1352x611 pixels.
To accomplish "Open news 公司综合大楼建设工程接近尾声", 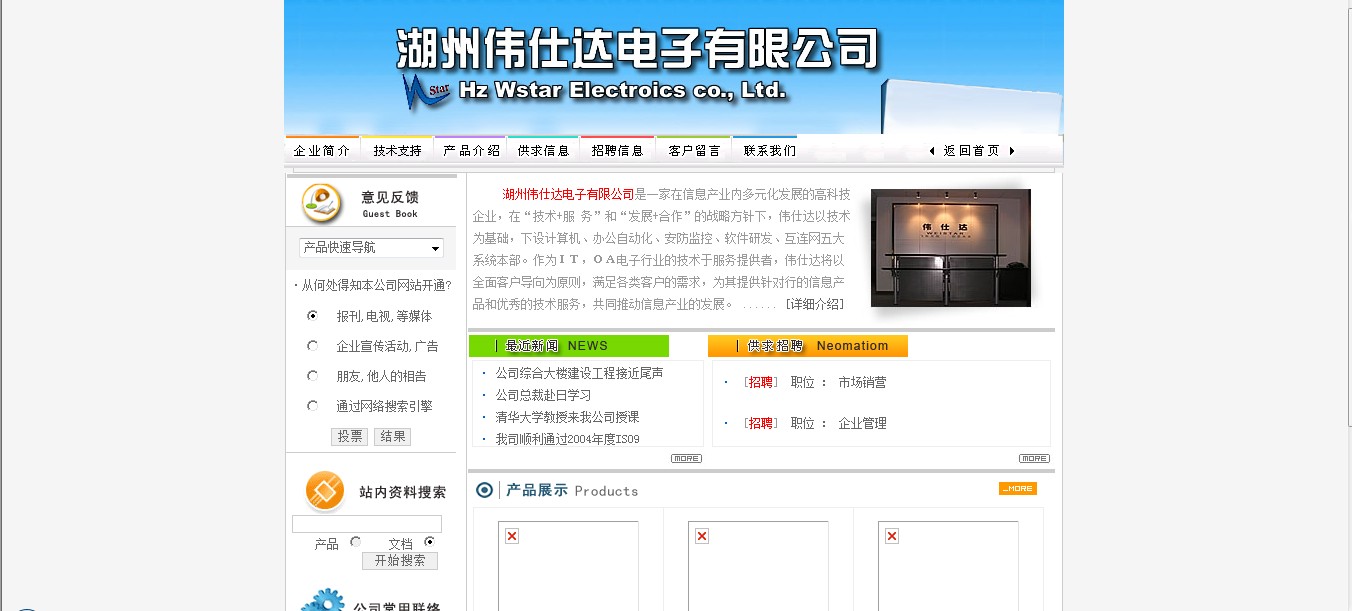I will pyautogui.click(x=579, y=373).
